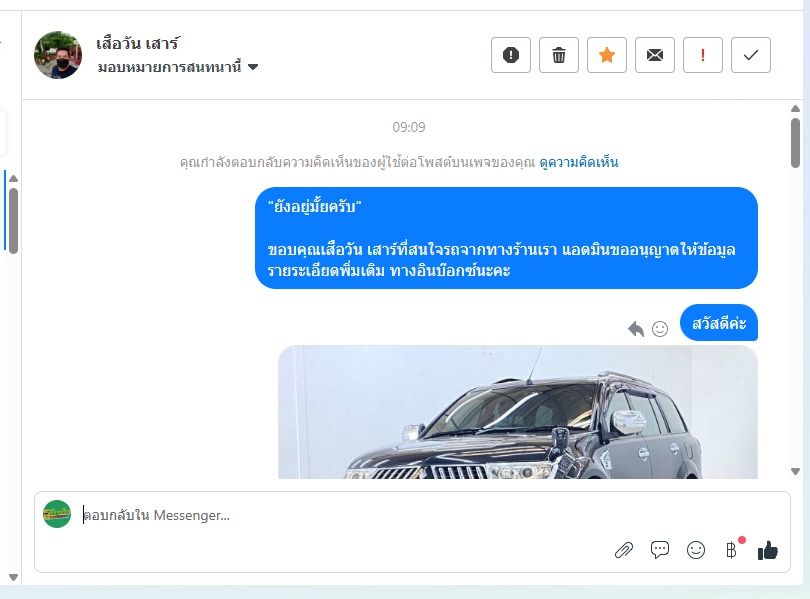
Task: Open emoji picker in reply box
Action: click(x=696, y=550)
